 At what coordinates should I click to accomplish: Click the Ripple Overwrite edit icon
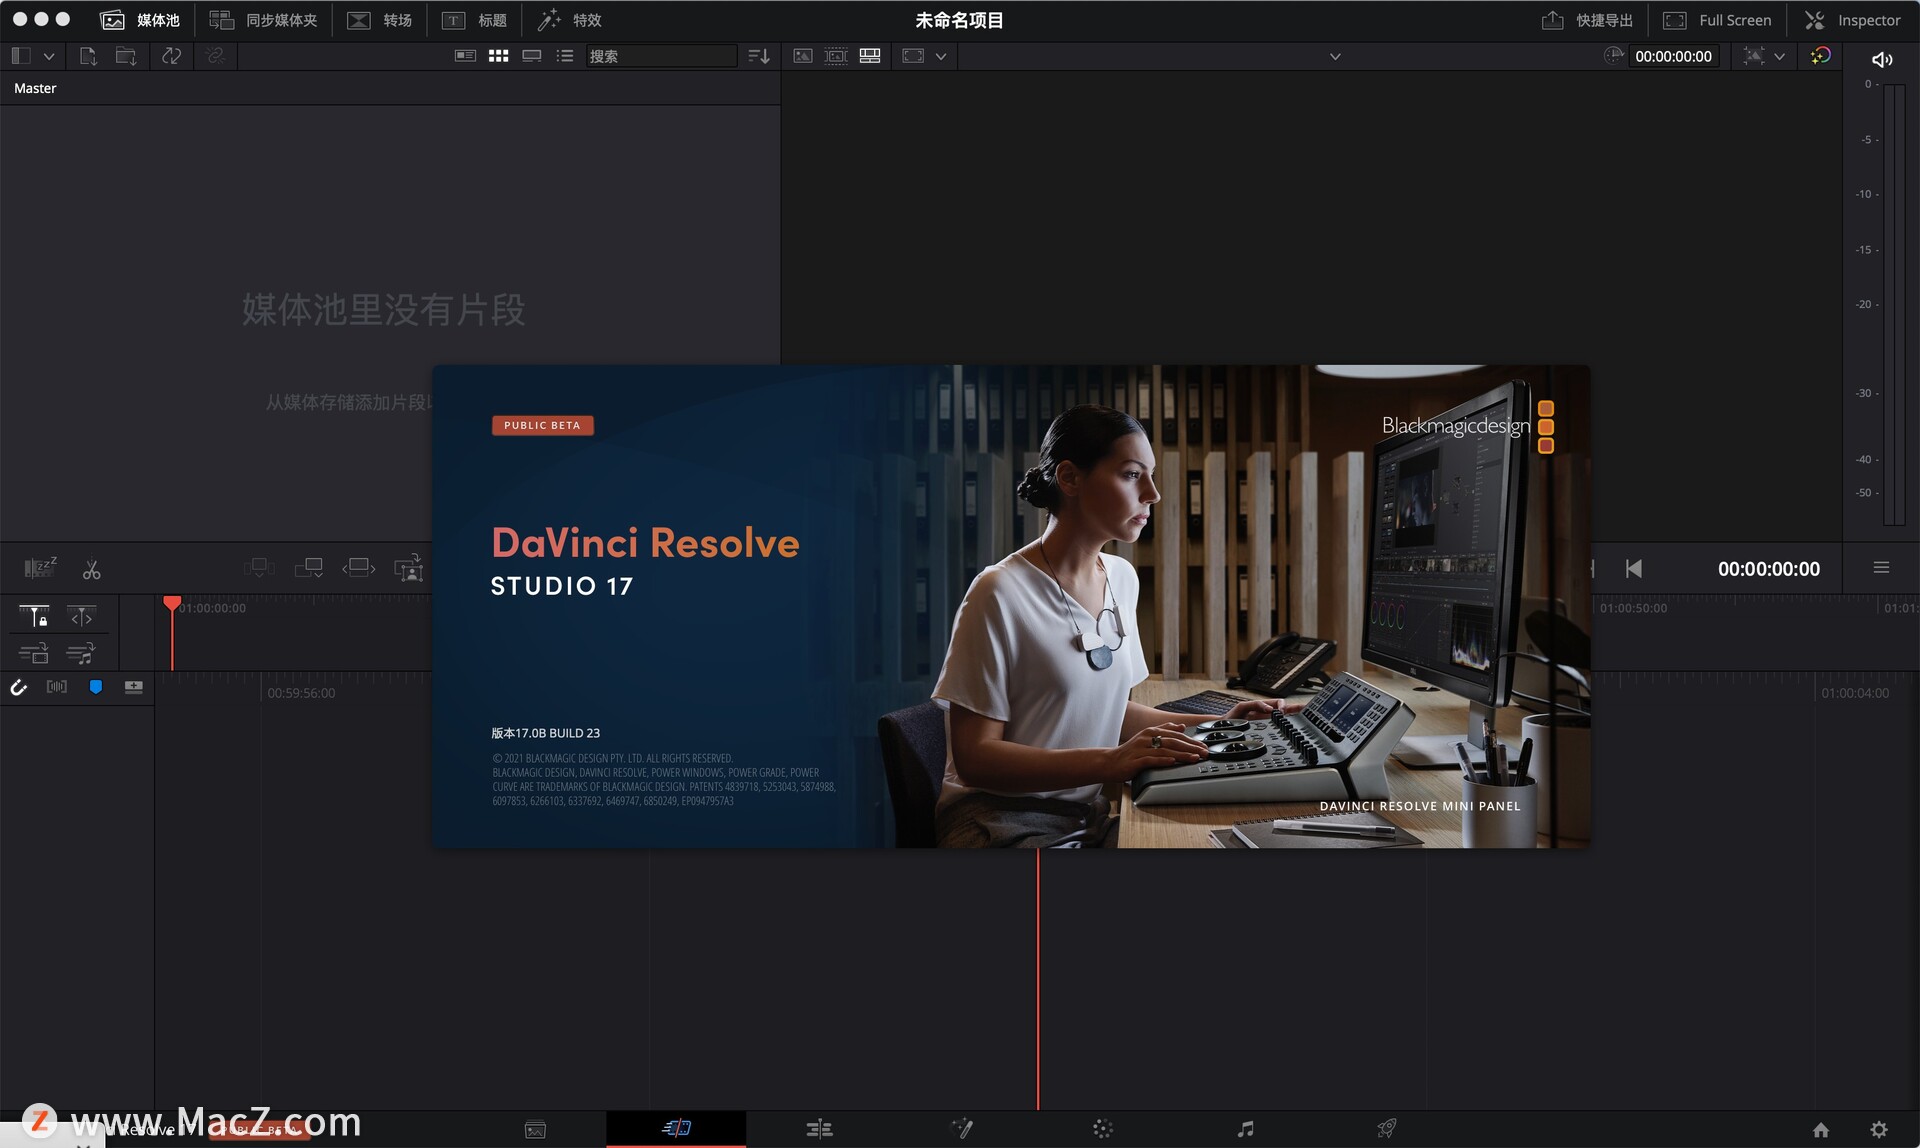pos(359,568)
